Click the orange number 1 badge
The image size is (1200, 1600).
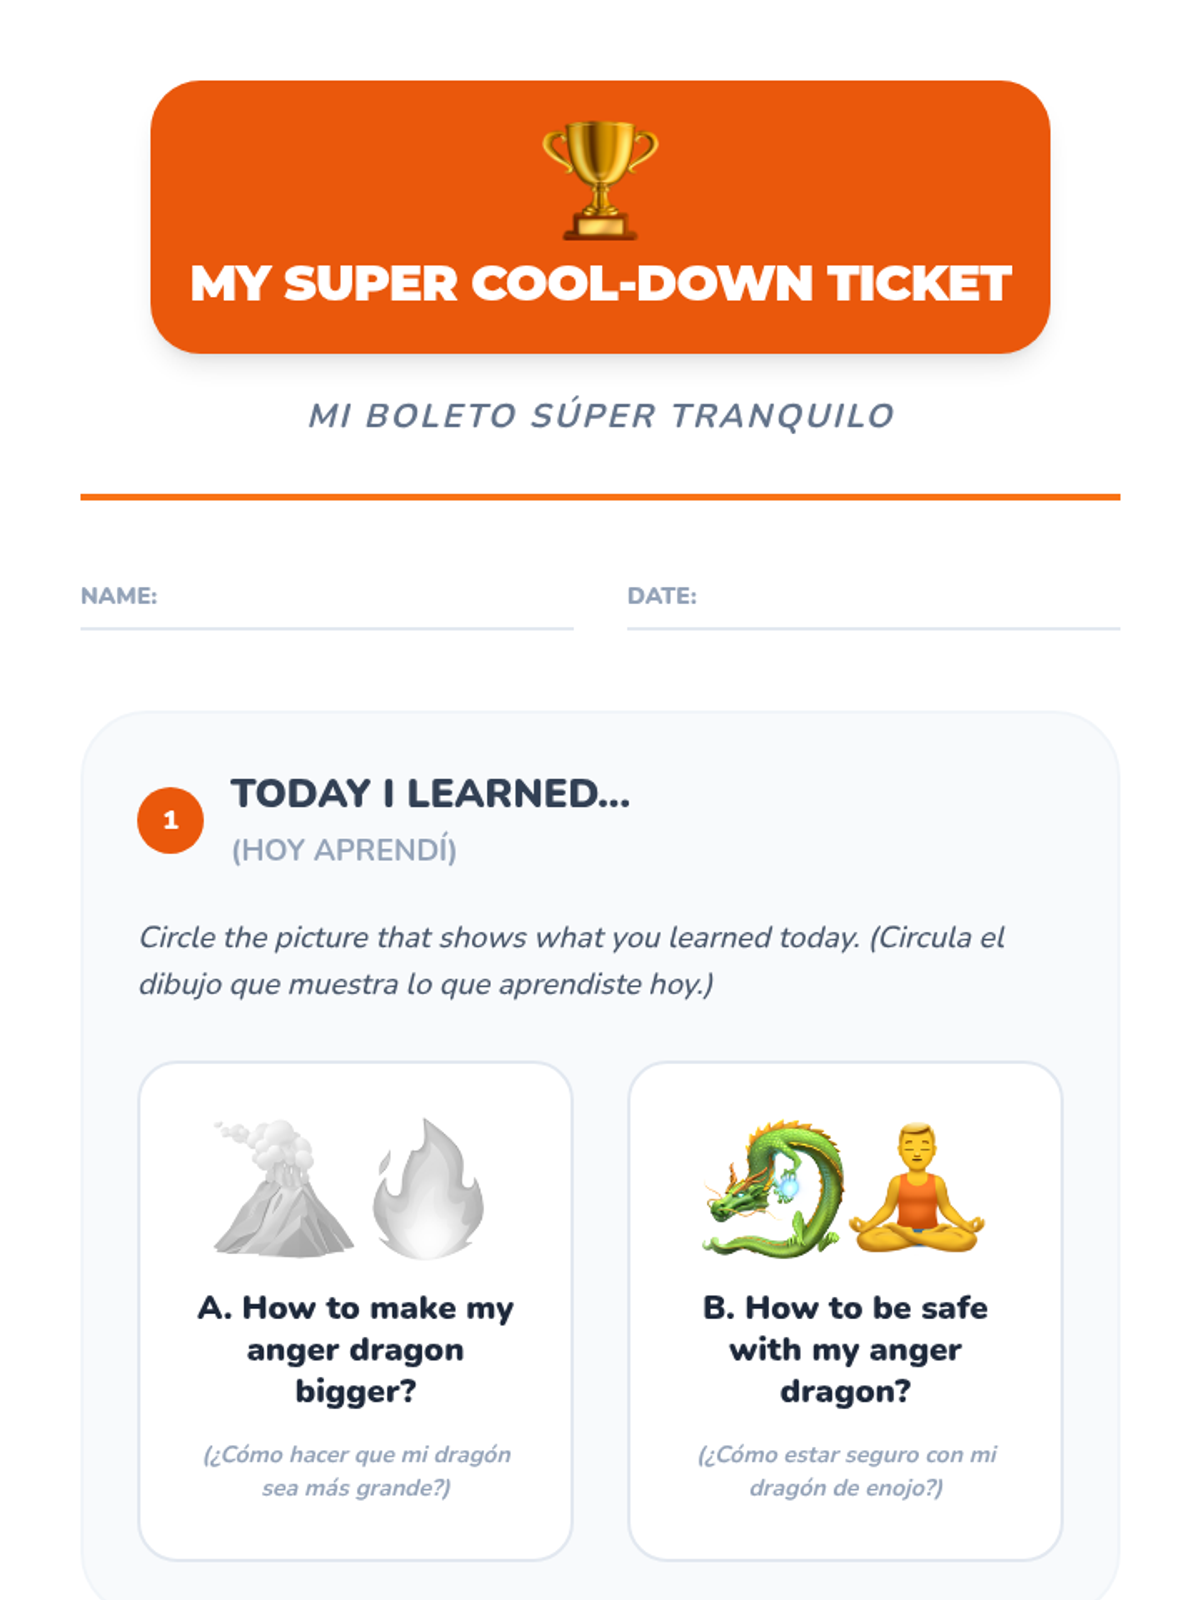(x=170, y=820)
